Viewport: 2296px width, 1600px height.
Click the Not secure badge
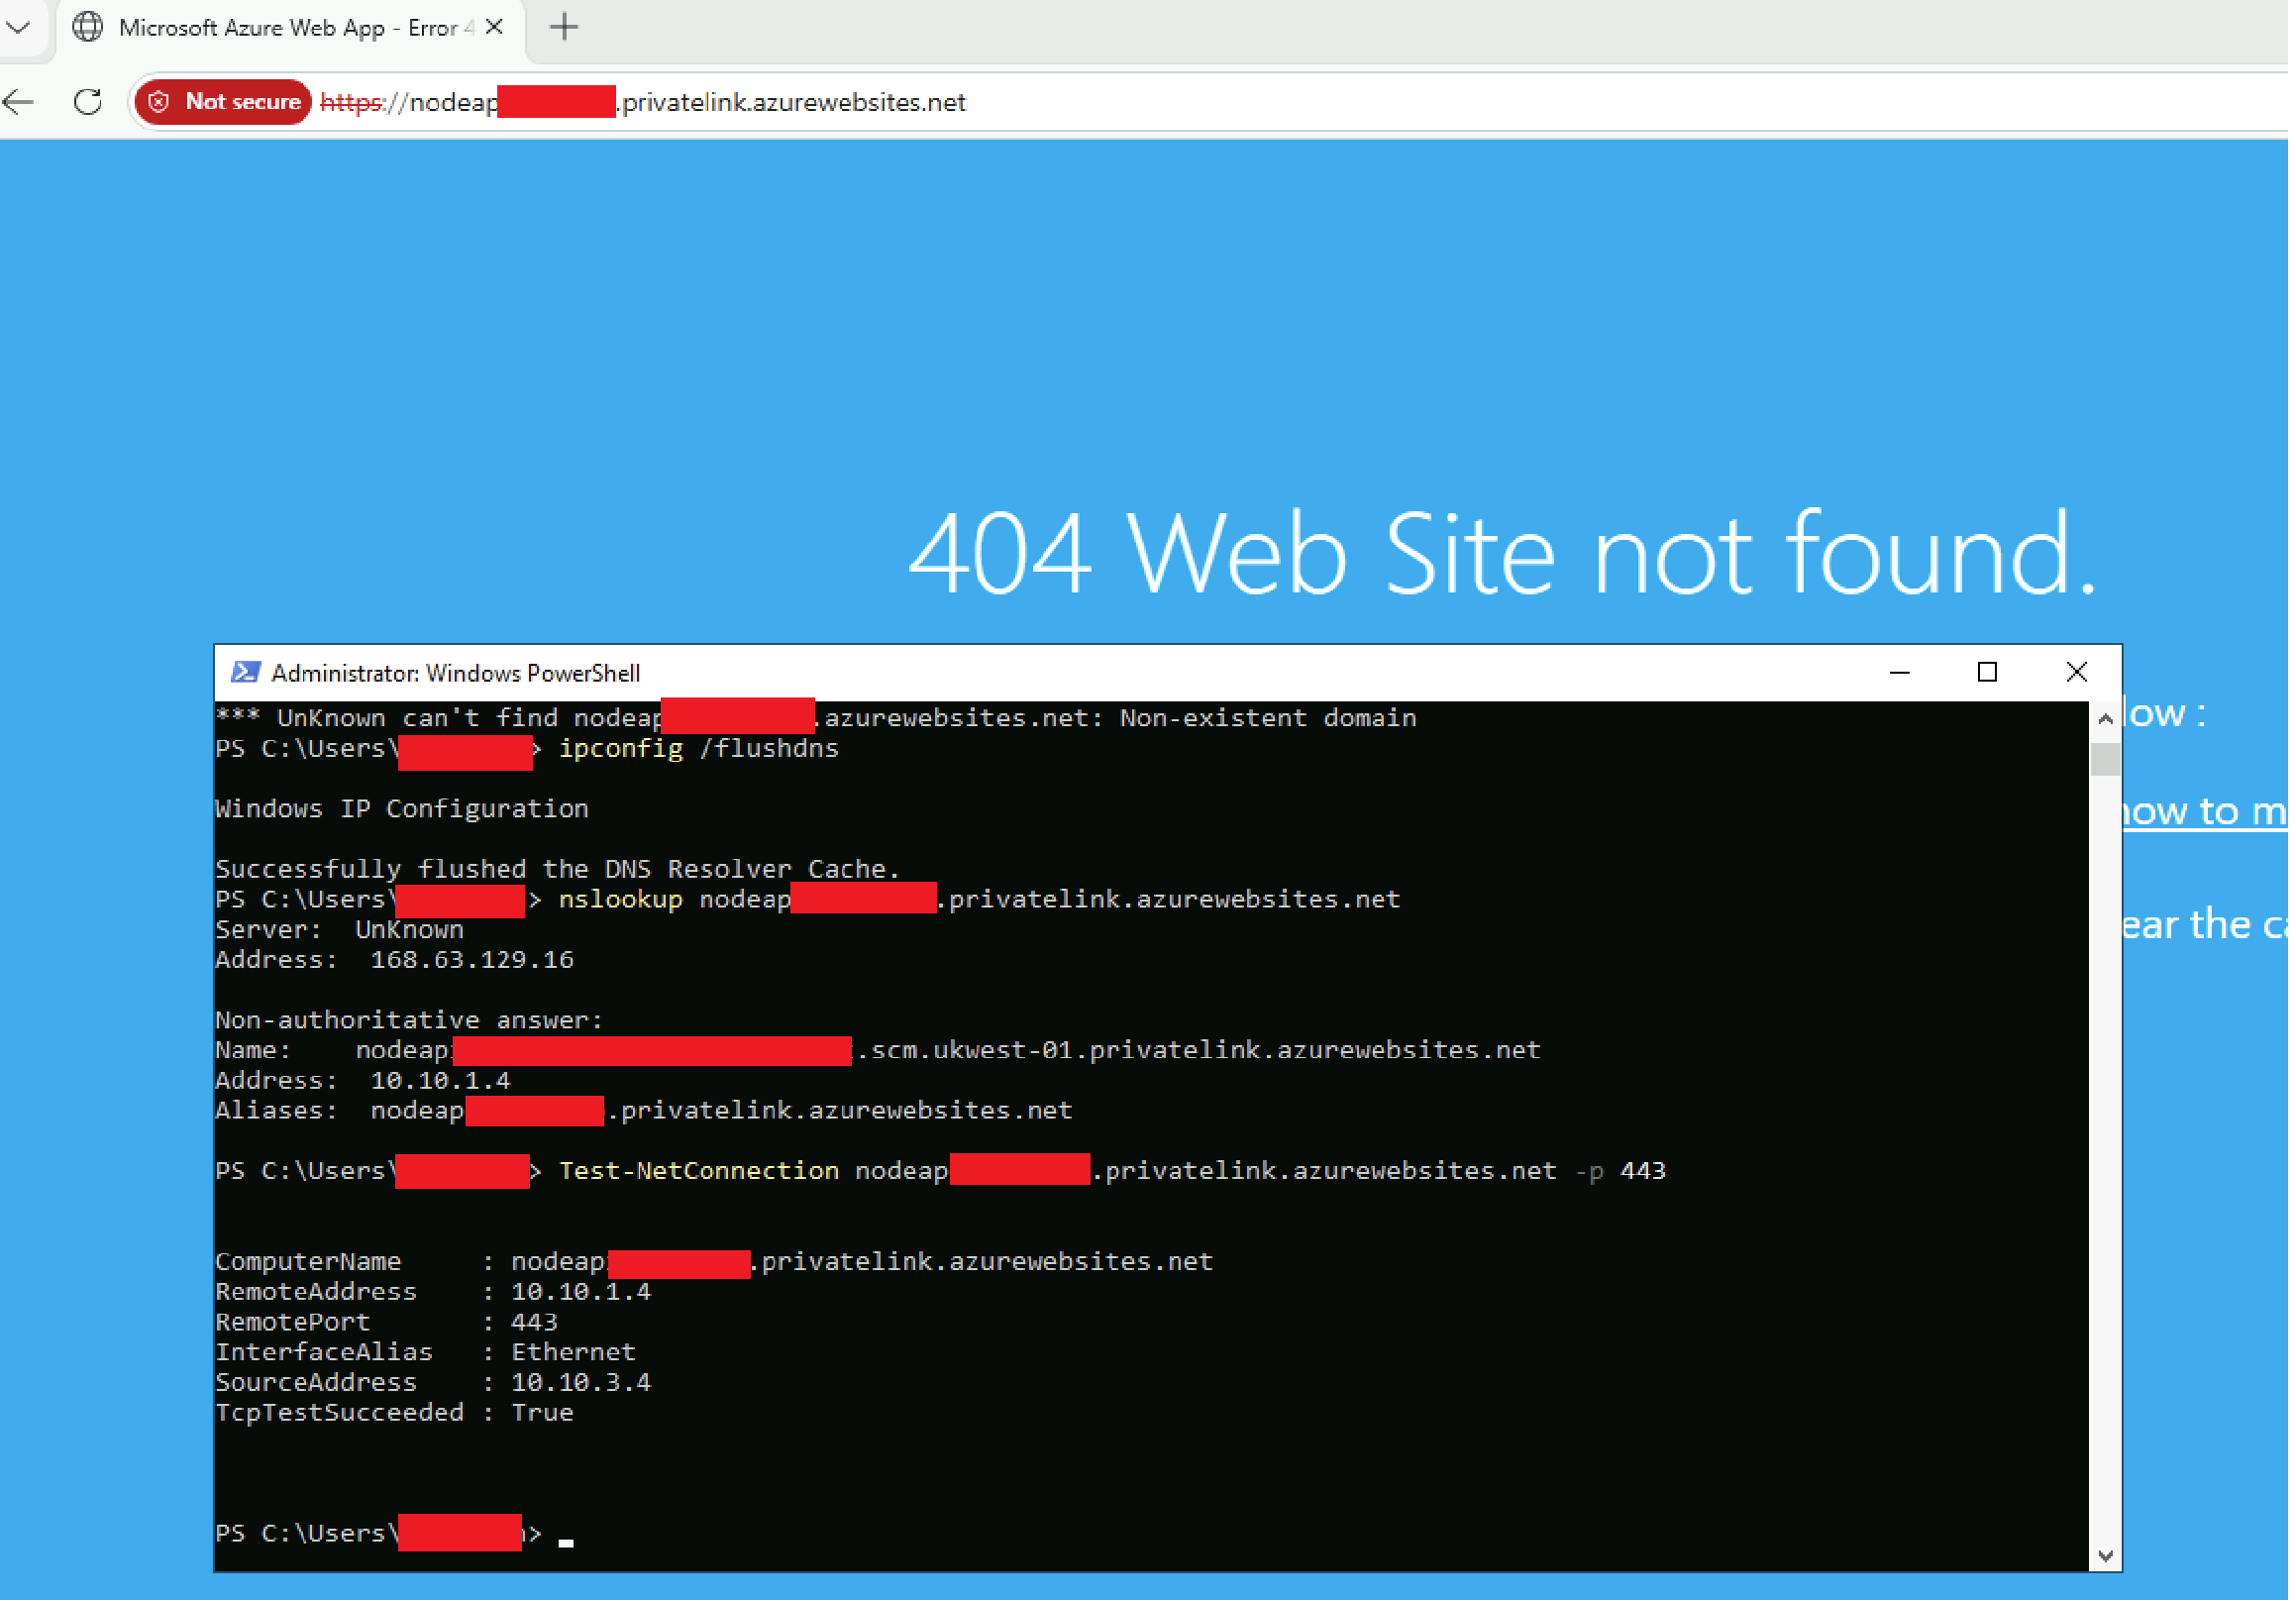coord(224,102)
